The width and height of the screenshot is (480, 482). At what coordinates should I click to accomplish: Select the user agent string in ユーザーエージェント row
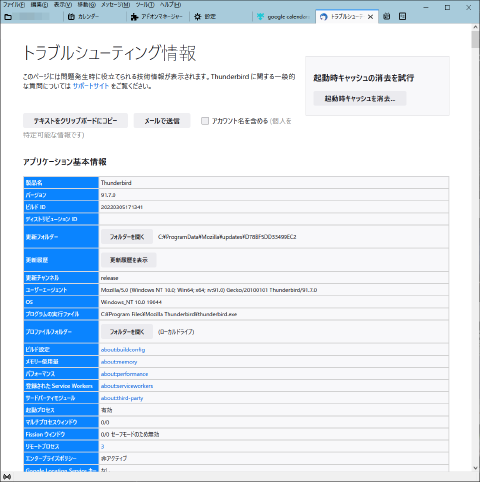(209, 290)
